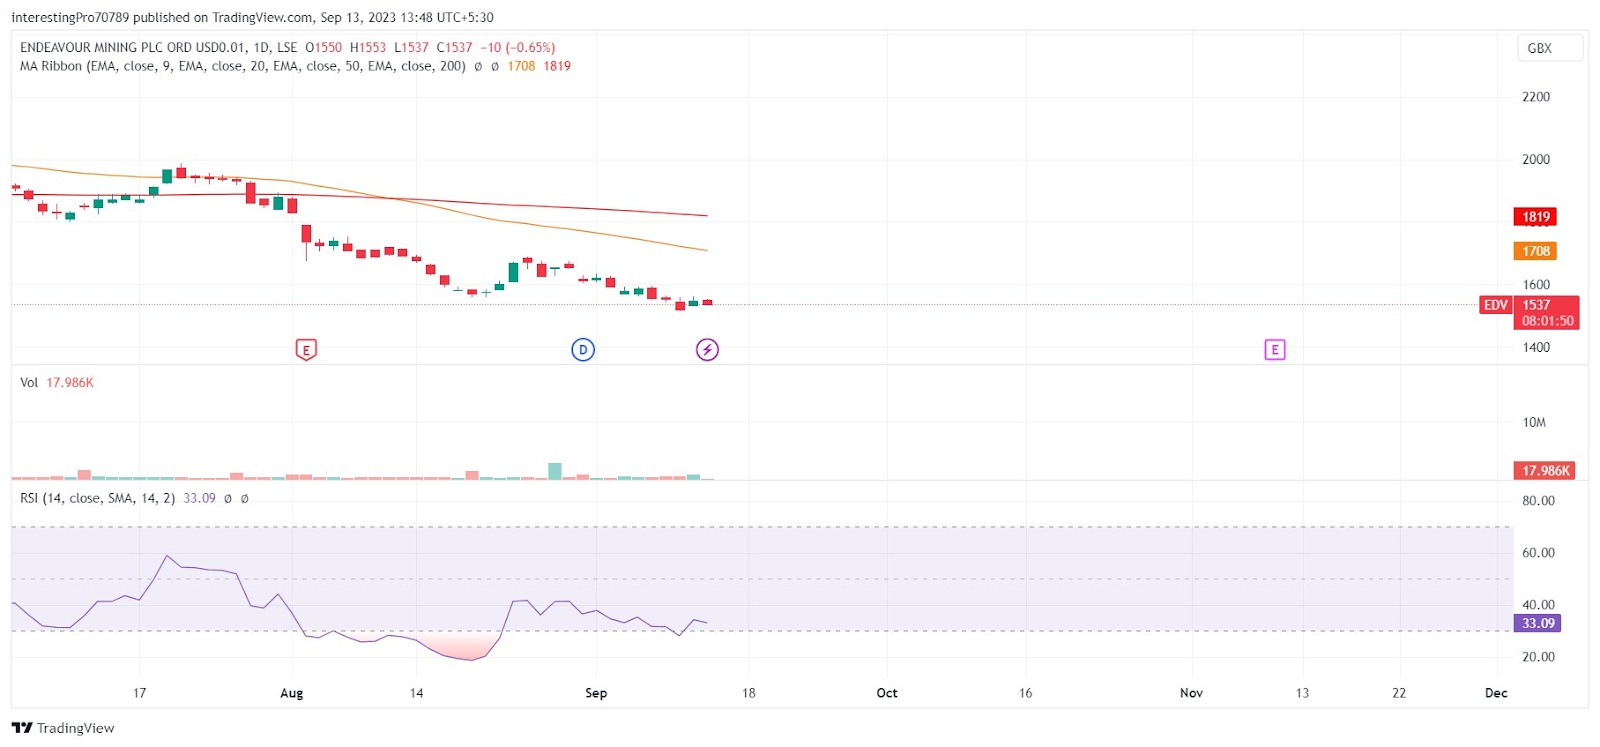Viewport: 1600px width, 747px height.
Task: Open the red earnings E marker near August
Action: pos(306,350)
